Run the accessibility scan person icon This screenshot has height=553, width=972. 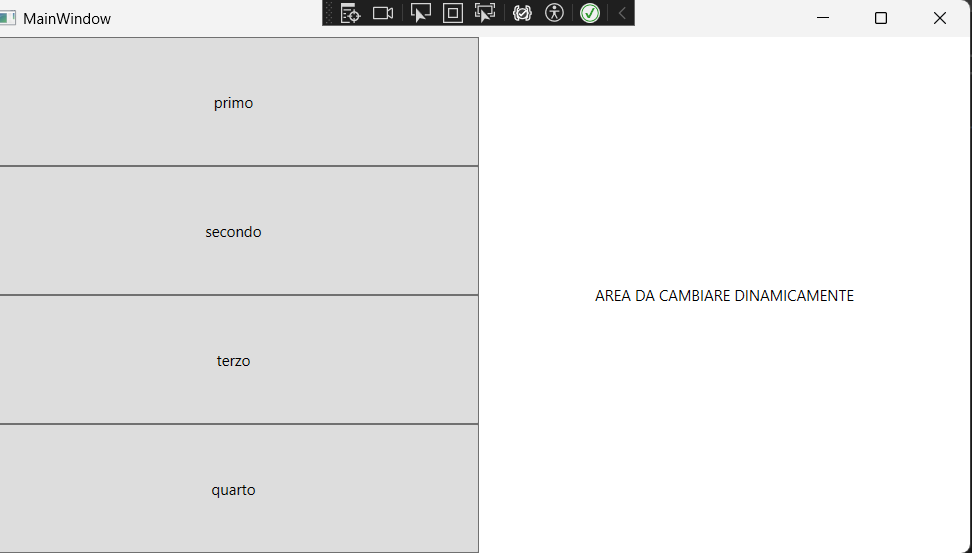(554, 13)
